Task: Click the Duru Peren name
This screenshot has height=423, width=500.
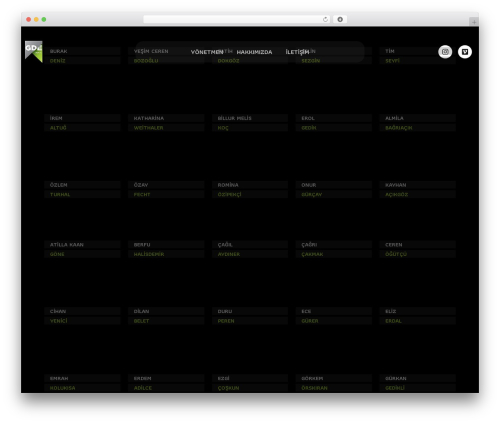Action: click(250, 316)
